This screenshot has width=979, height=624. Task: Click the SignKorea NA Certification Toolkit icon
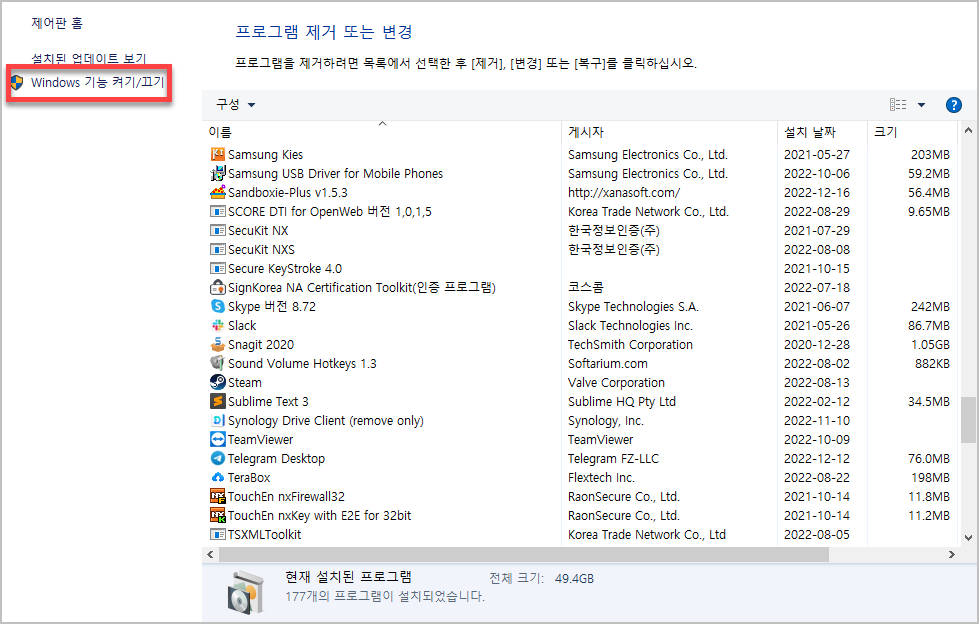(x=217, y=287)
